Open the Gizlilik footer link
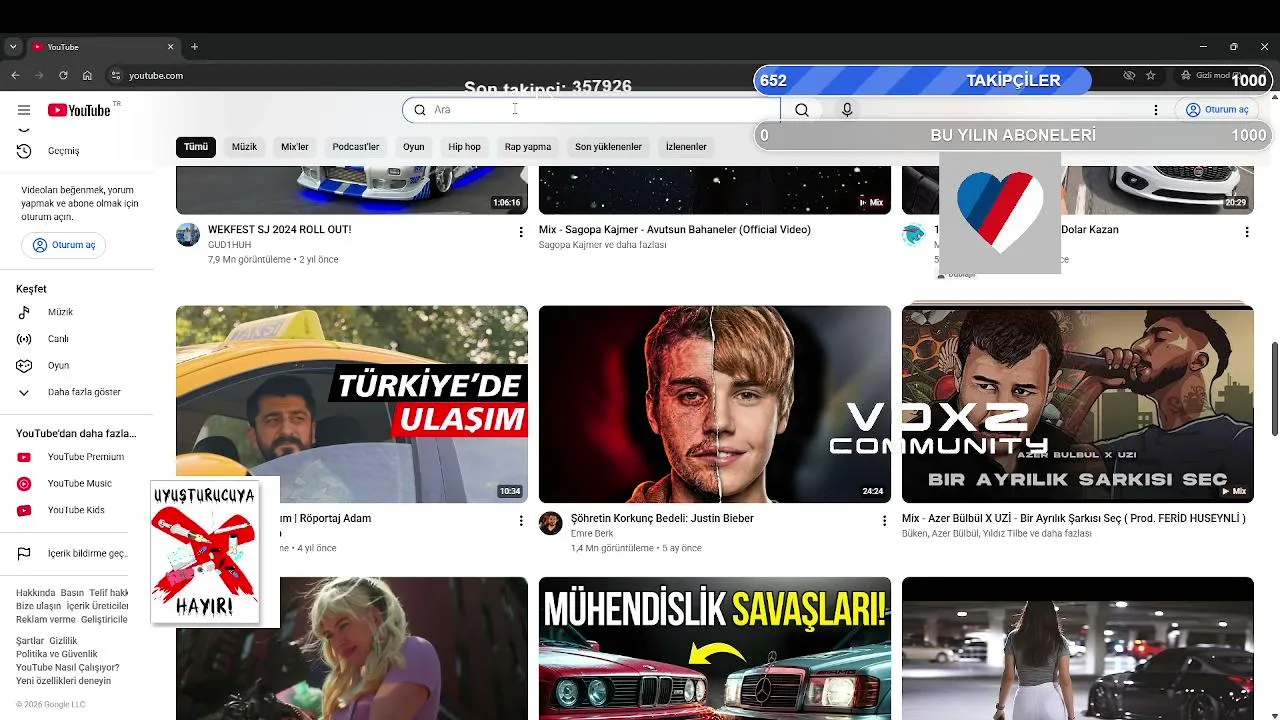 [63, 641]
